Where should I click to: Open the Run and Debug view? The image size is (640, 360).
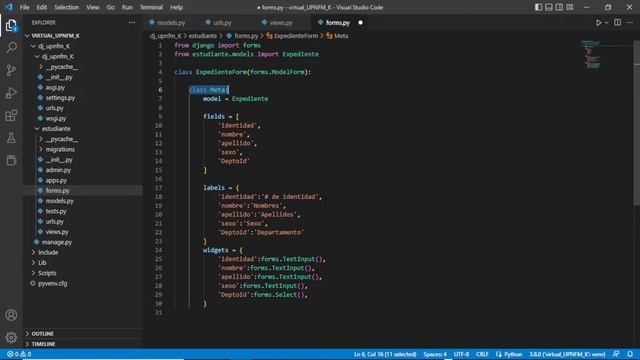point(11,93)
